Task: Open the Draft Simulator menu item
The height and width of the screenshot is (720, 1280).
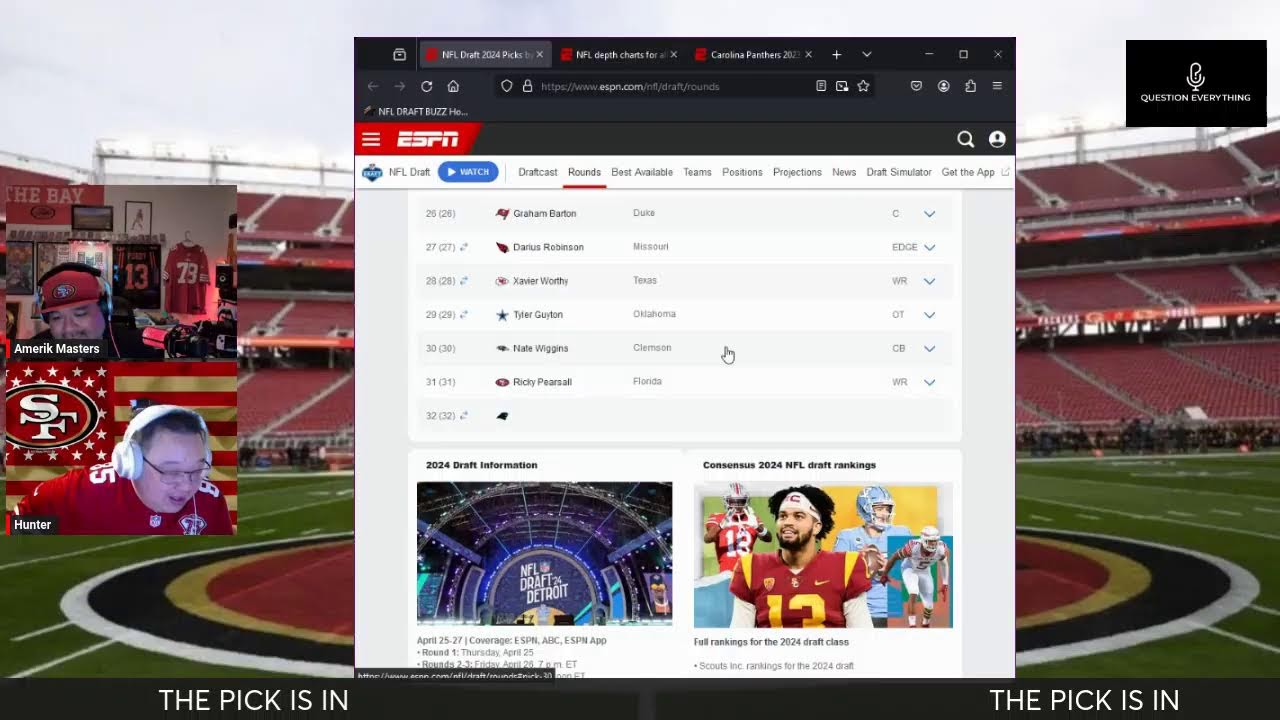Action: [x=899, y=172]
